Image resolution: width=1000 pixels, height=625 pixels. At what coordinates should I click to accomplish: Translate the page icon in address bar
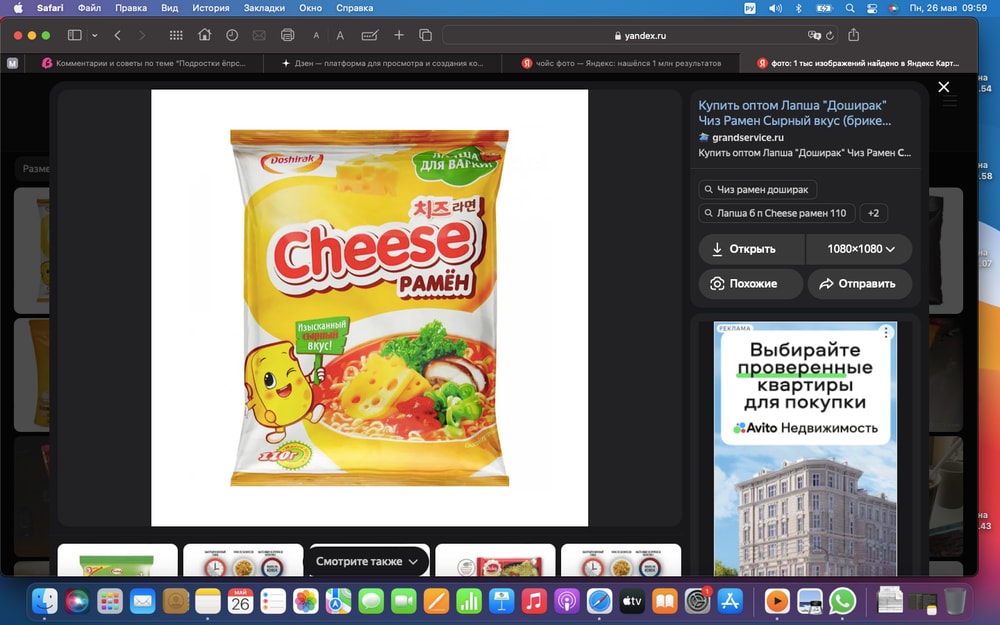(x=814, y=36)
